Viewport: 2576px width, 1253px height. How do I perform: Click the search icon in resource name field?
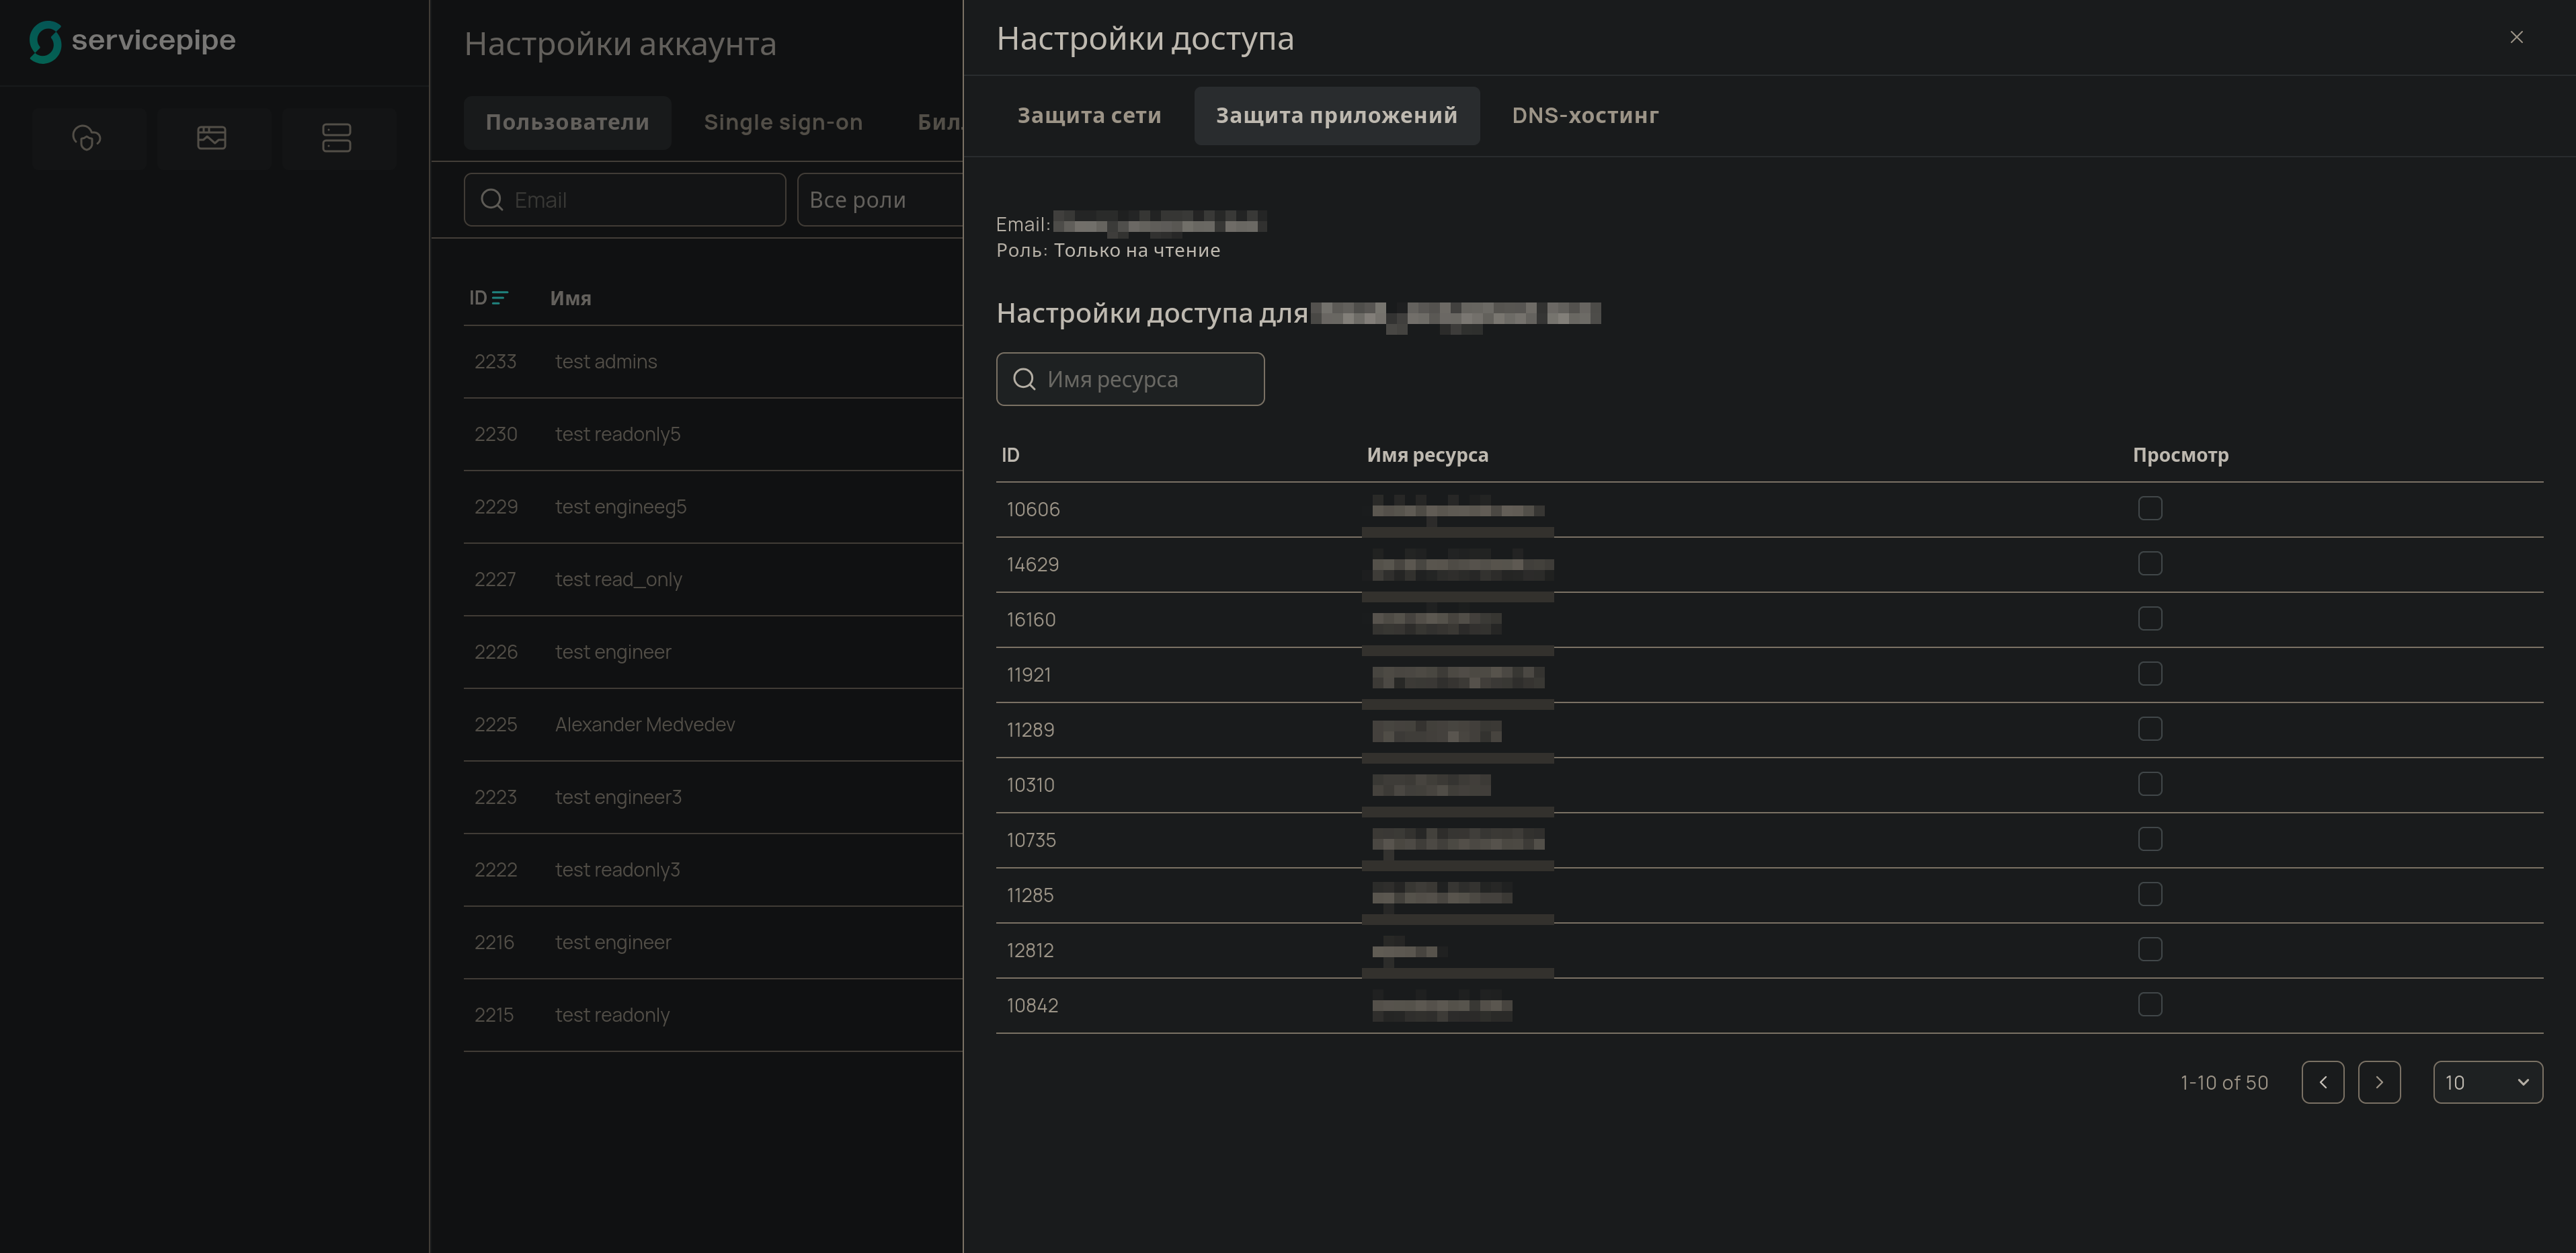[1024, 379]
